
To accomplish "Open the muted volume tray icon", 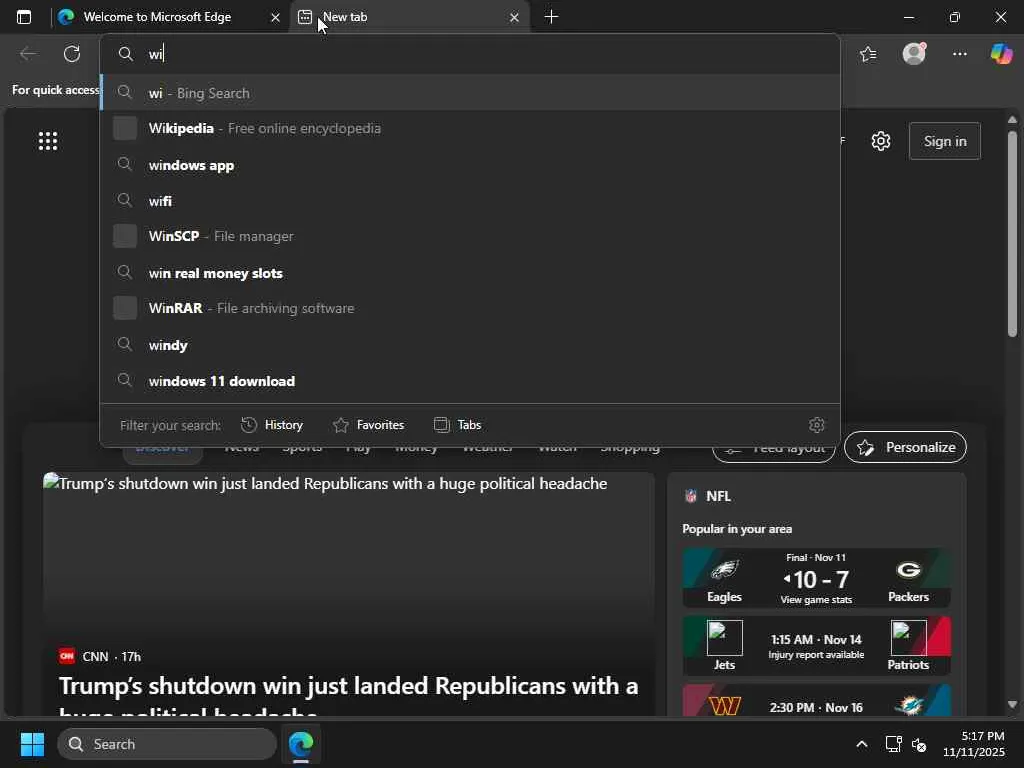I will pyautogui.click(x=919, y=744).
